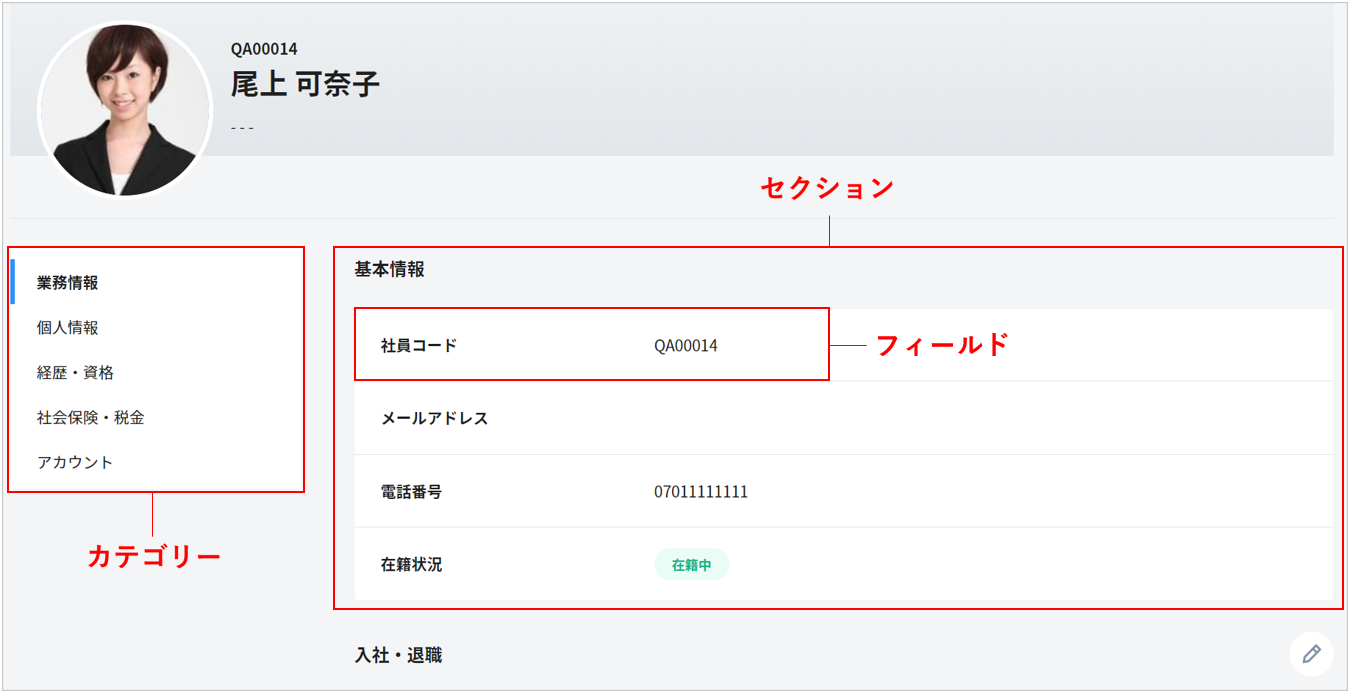Click the employee profile photo
This screenshot has width=1350, height=693.
pyautogui.click(x=125, y=110)
